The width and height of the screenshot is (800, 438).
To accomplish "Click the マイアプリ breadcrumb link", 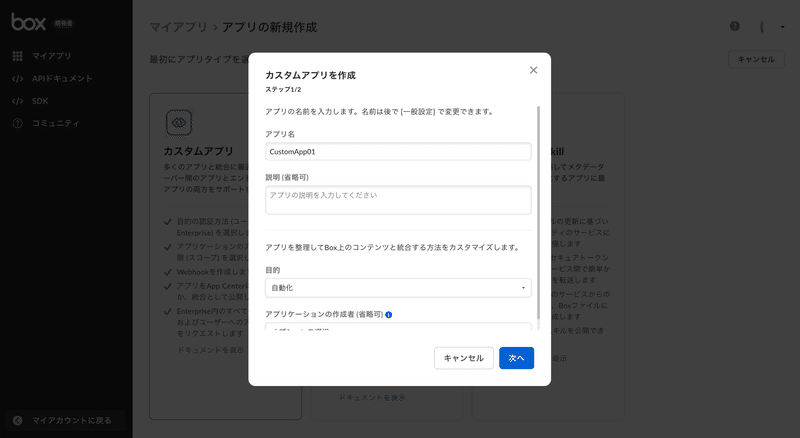I will 179,27.
